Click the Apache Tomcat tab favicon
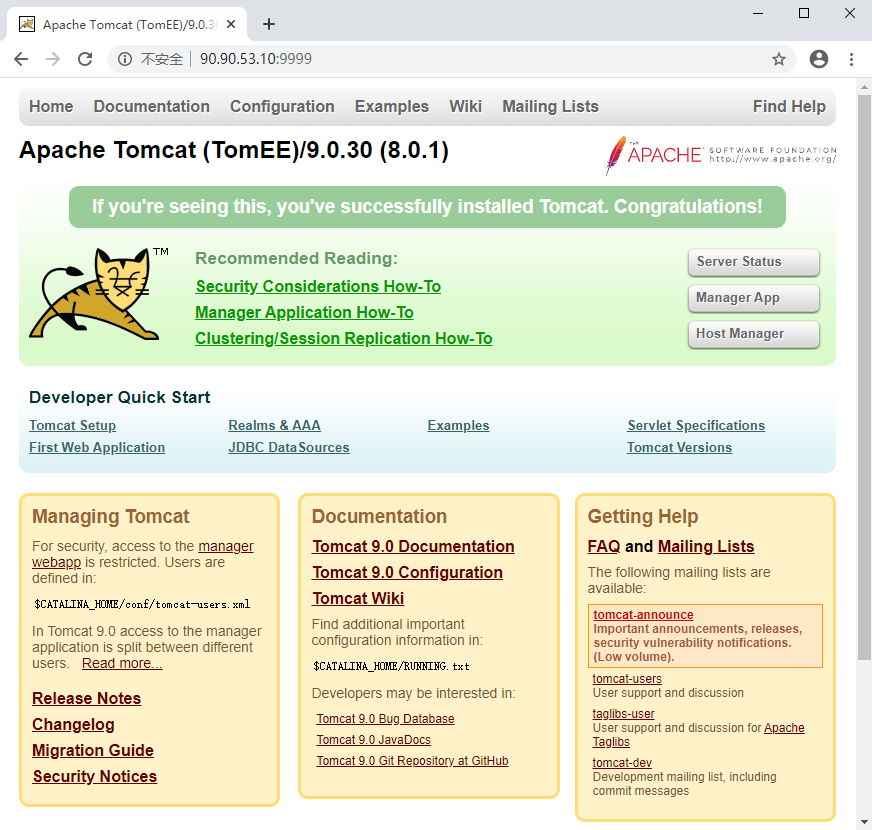Viewport: 872px width, 830px height. point(27,24)
